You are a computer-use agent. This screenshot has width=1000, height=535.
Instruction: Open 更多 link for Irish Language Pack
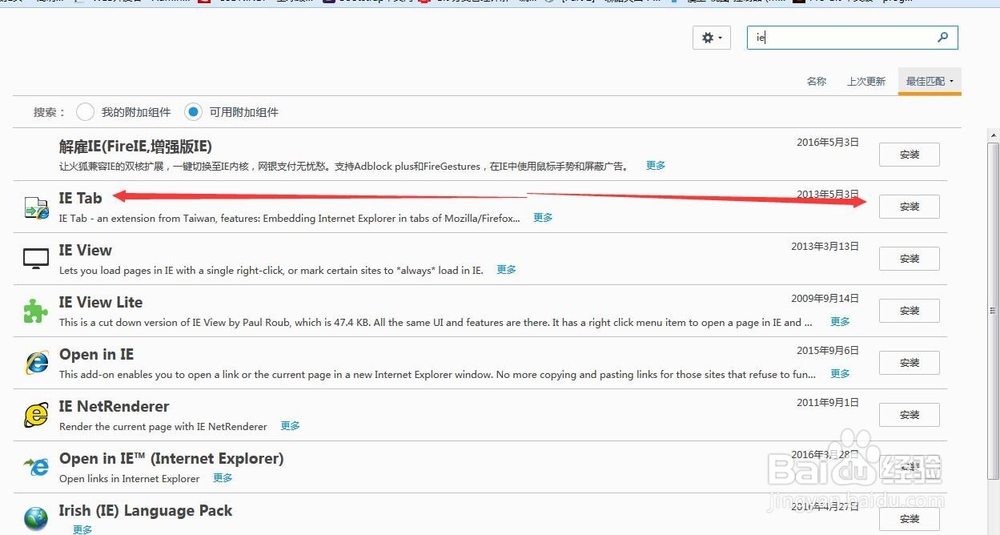[82, 529]
